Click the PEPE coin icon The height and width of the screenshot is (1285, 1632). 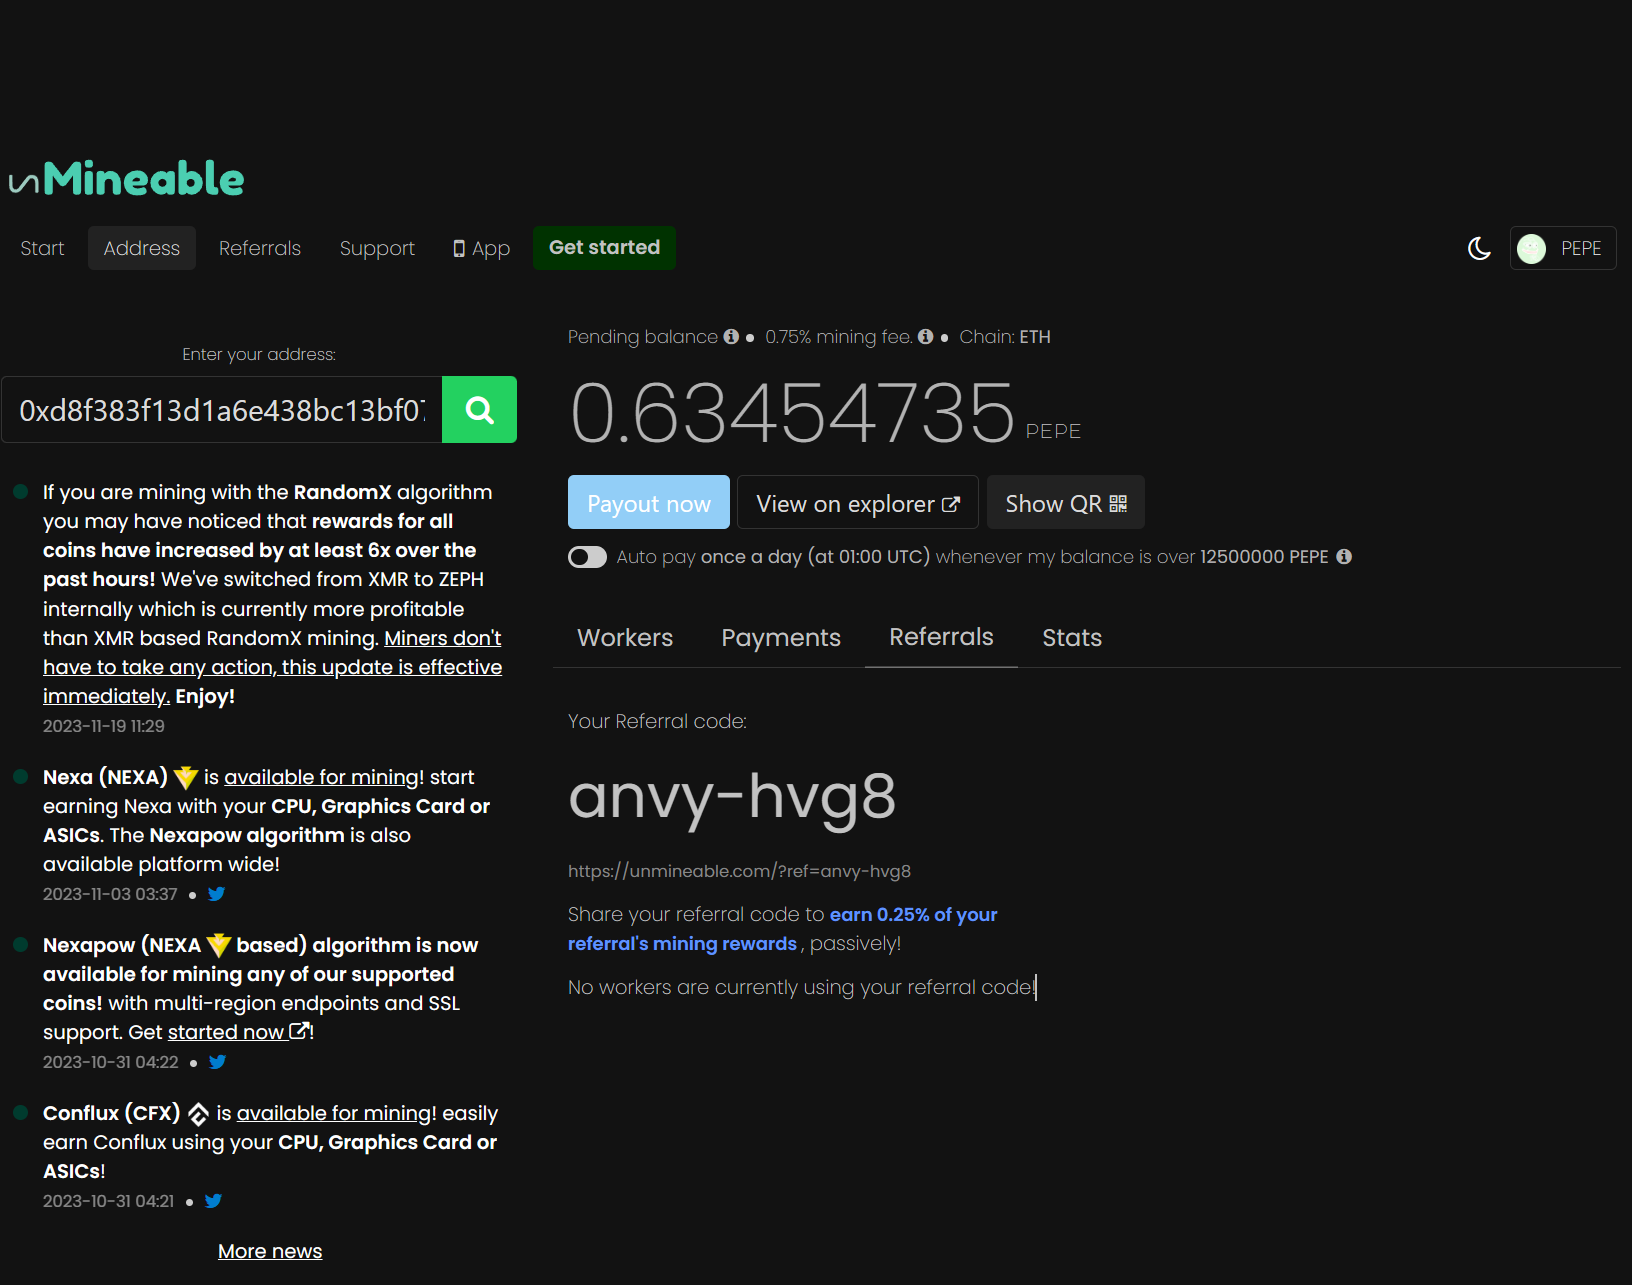1531,248
